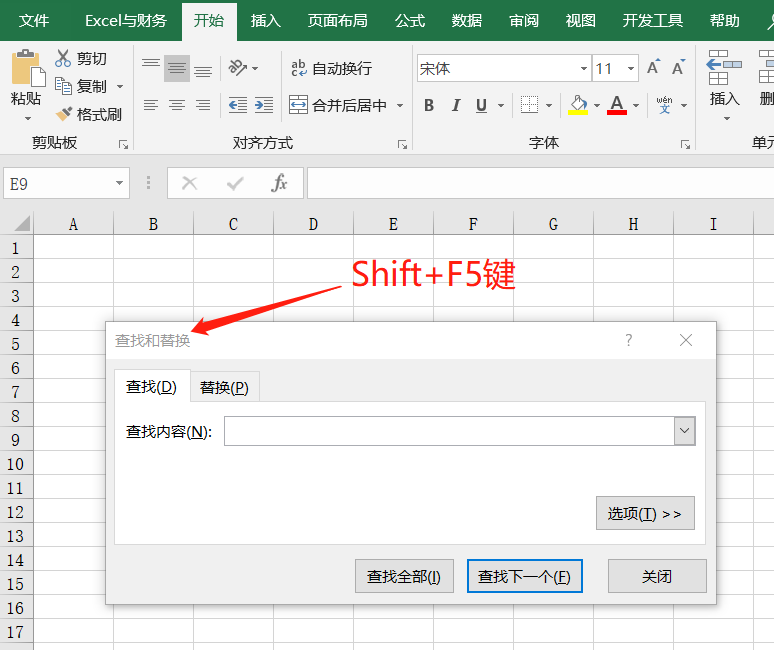The image size is (774, 650).
Task: Decrease indent level
Action: click(x=238, y=105)
